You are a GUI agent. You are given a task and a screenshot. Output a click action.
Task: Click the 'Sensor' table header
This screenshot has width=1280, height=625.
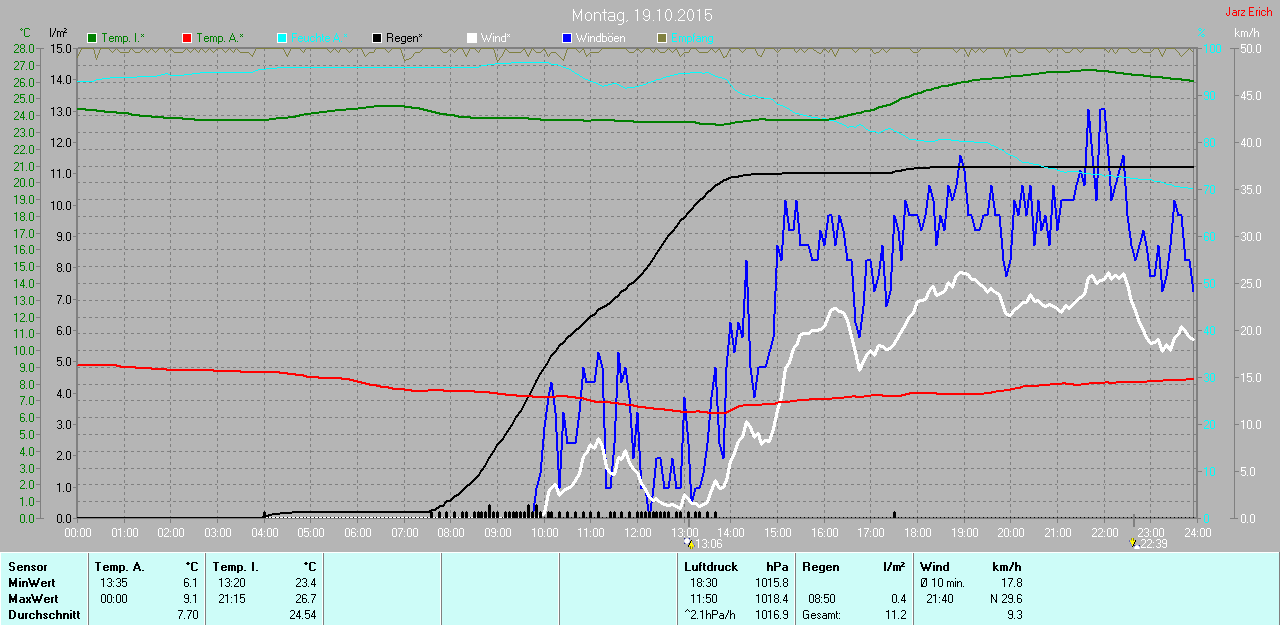point(27,567)
